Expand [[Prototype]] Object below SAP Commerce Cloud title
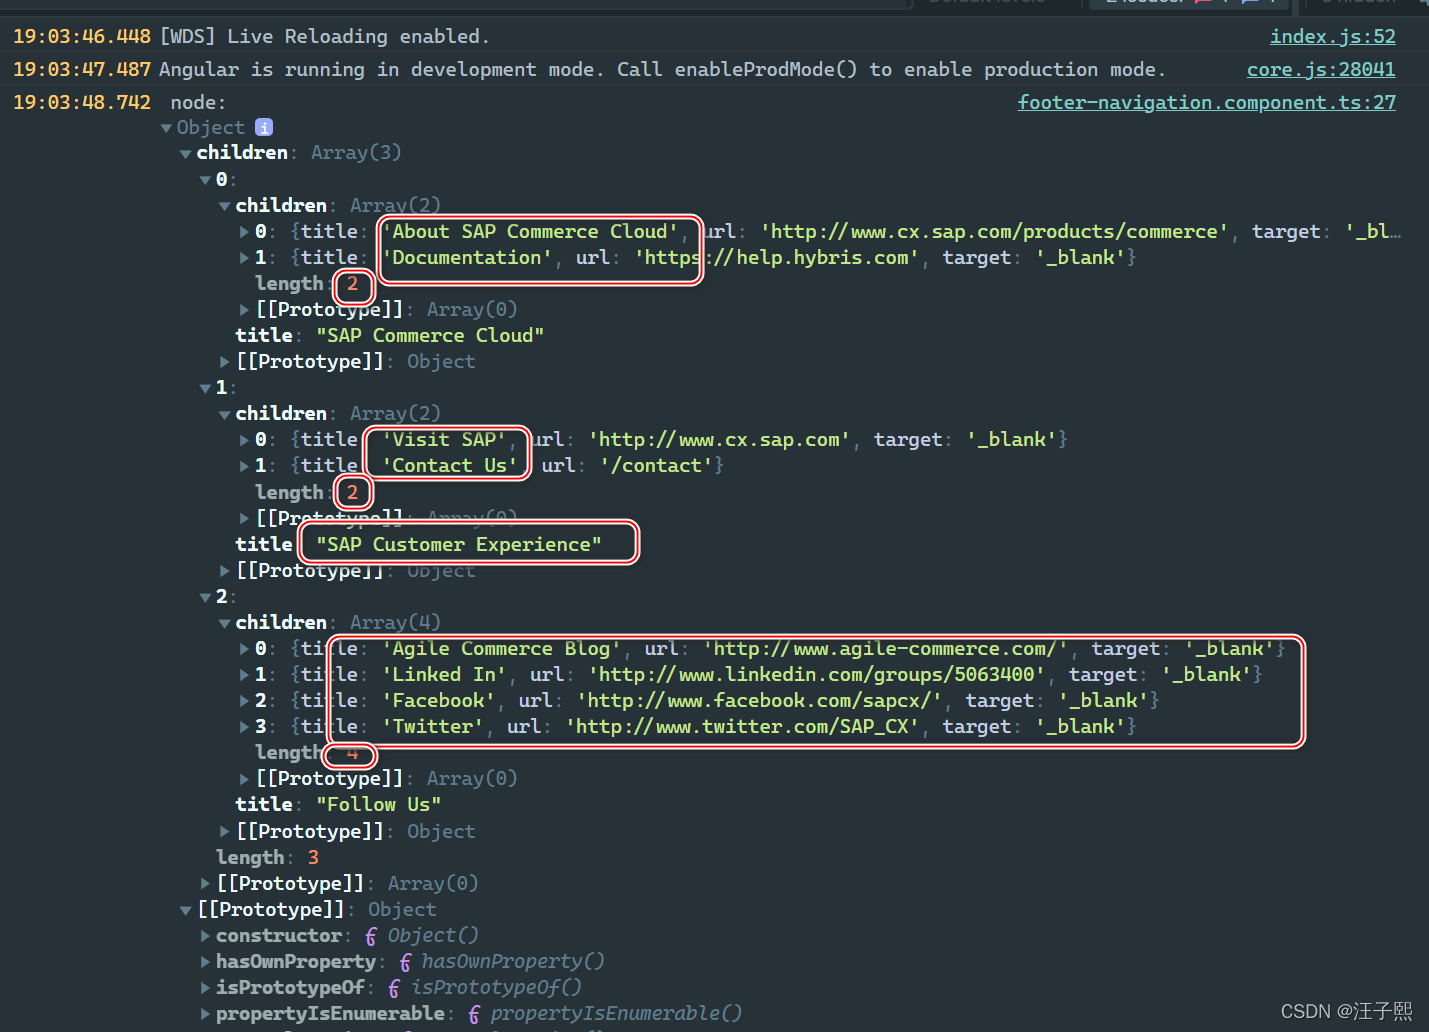Image resolution: width=1429 pixels, height=1032 pixels. coord(225,361)
